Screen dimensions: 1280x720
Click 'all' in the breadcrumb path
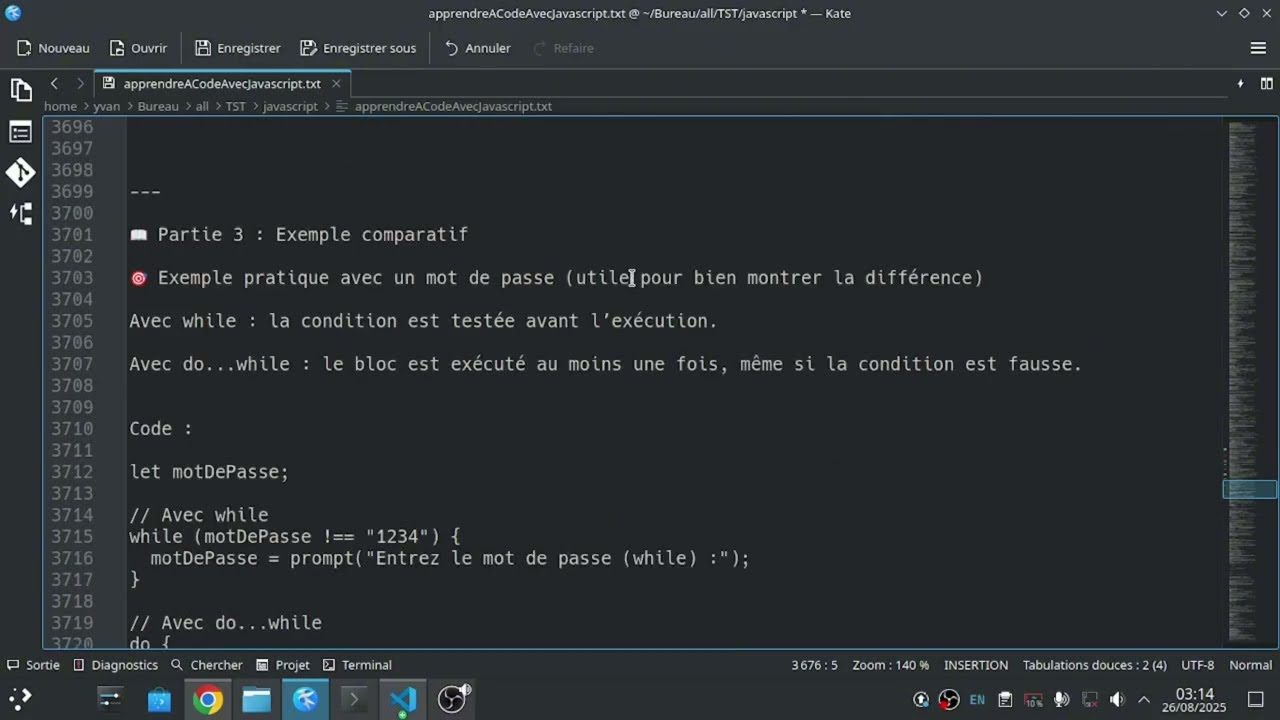tap(202, 106)
